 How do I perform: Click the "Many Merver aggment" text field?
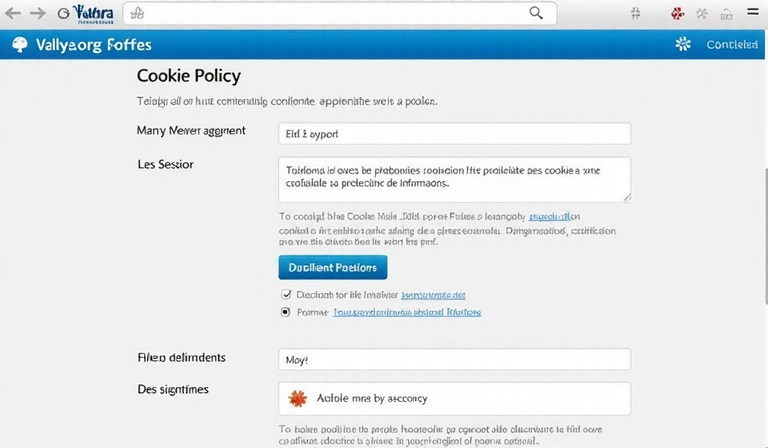coord(453,133)
